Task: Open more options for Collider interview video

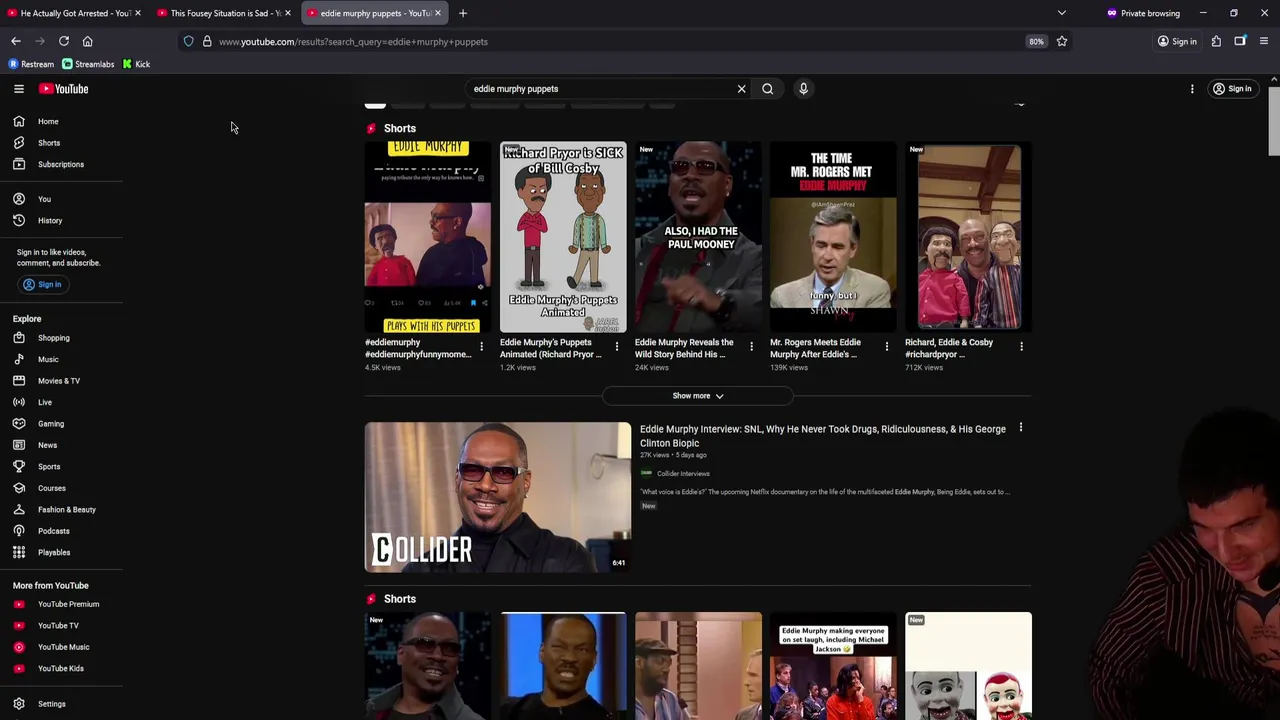Action: click(1020, 428)
